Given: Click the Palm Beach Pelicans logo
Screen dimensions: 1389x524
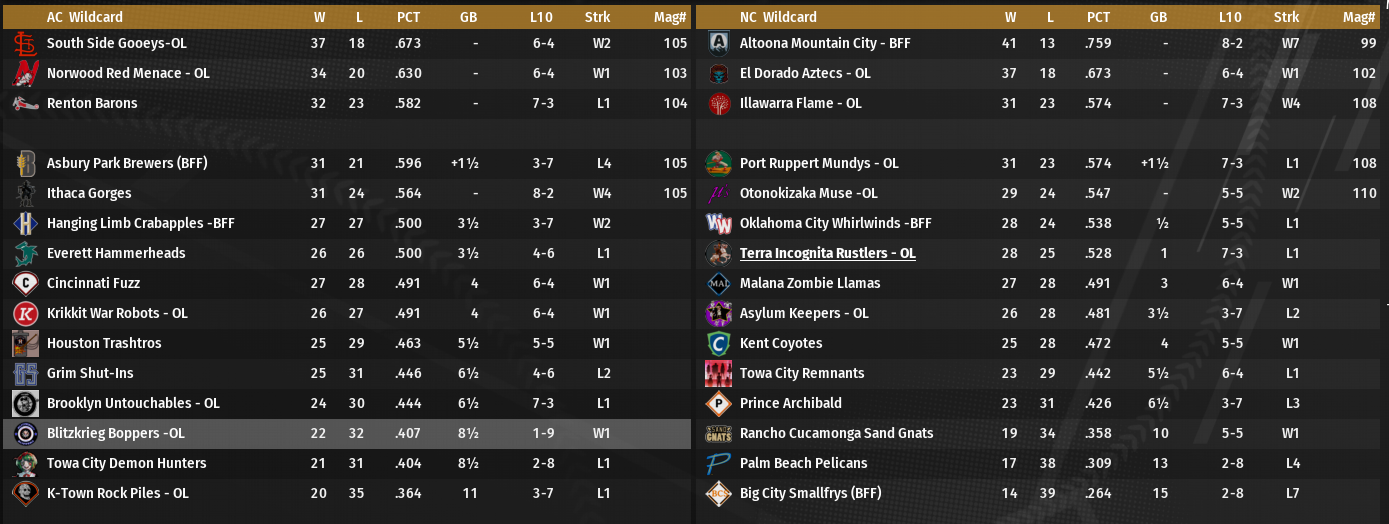Looking at the screenshot, I should (719, 464).
